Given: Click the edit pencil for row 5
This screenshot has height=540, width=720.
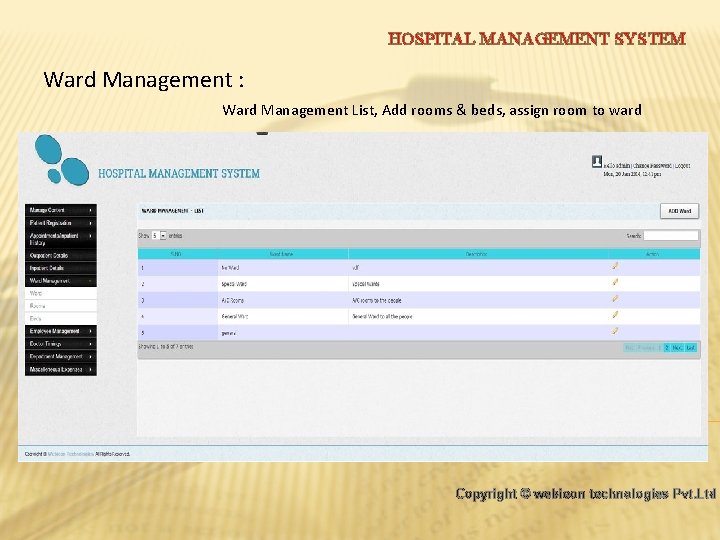Looking at the screenshot, I should click(615, 331).
